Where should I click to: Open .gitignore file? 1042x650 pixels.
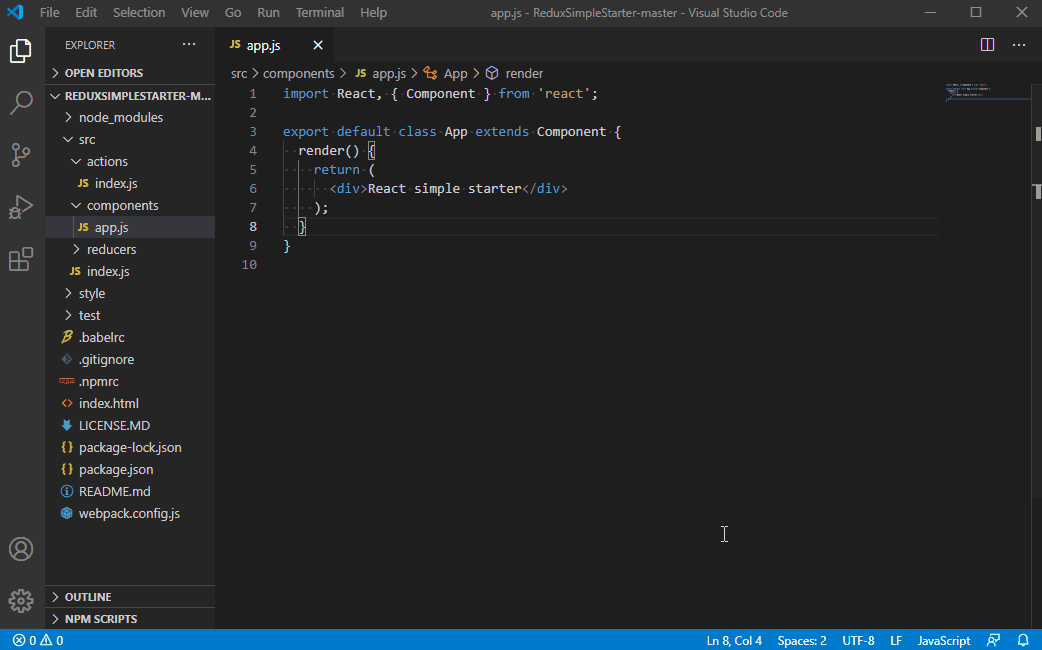tap(130, 359)
